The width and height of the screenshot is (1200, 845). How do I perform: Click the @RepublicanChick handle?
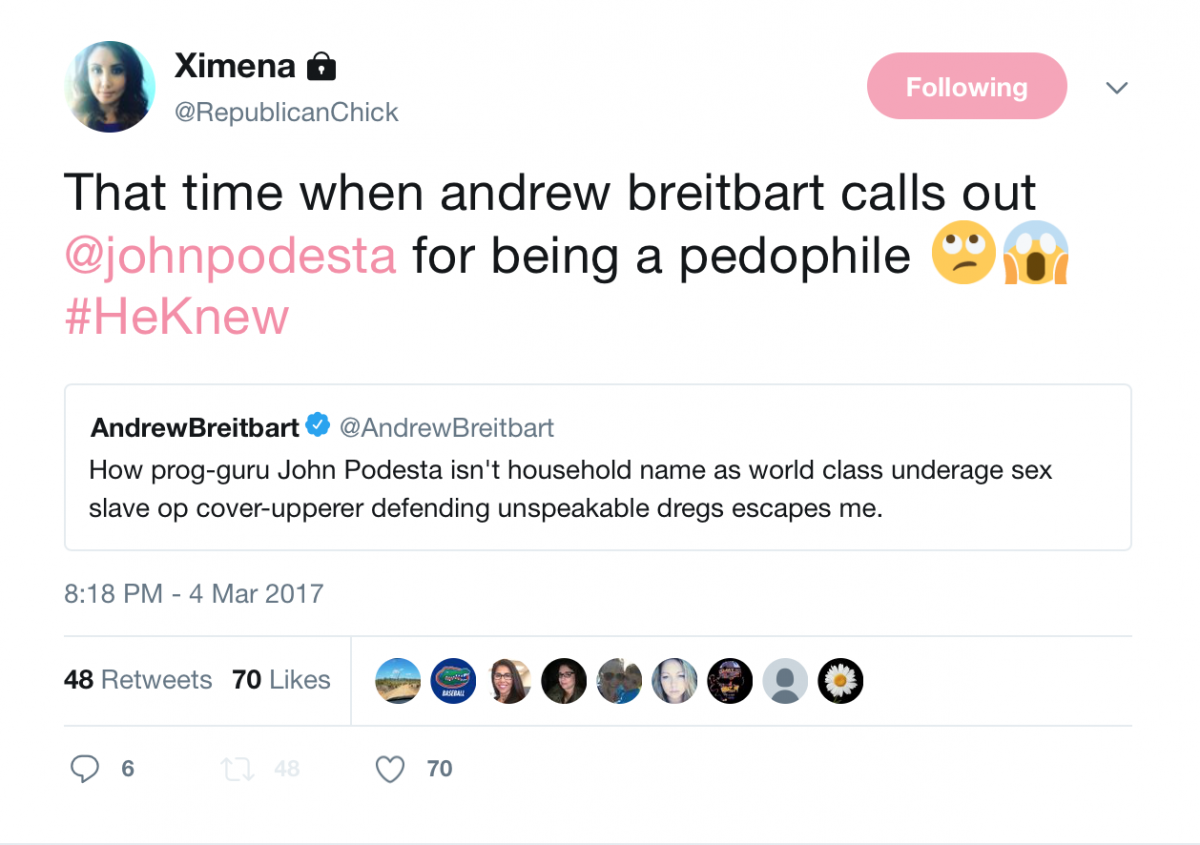[286, 112]
